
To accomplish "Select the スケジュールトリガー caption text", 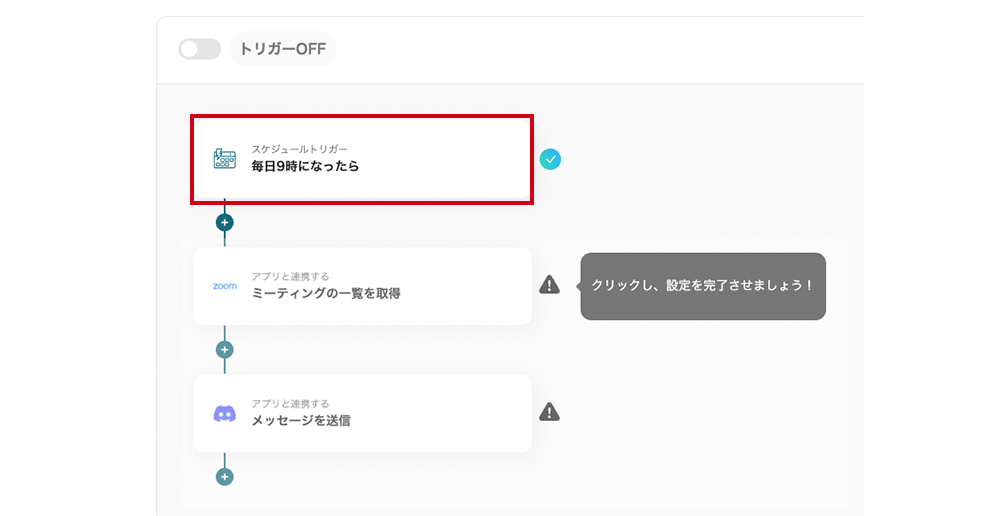I will 300,149.
